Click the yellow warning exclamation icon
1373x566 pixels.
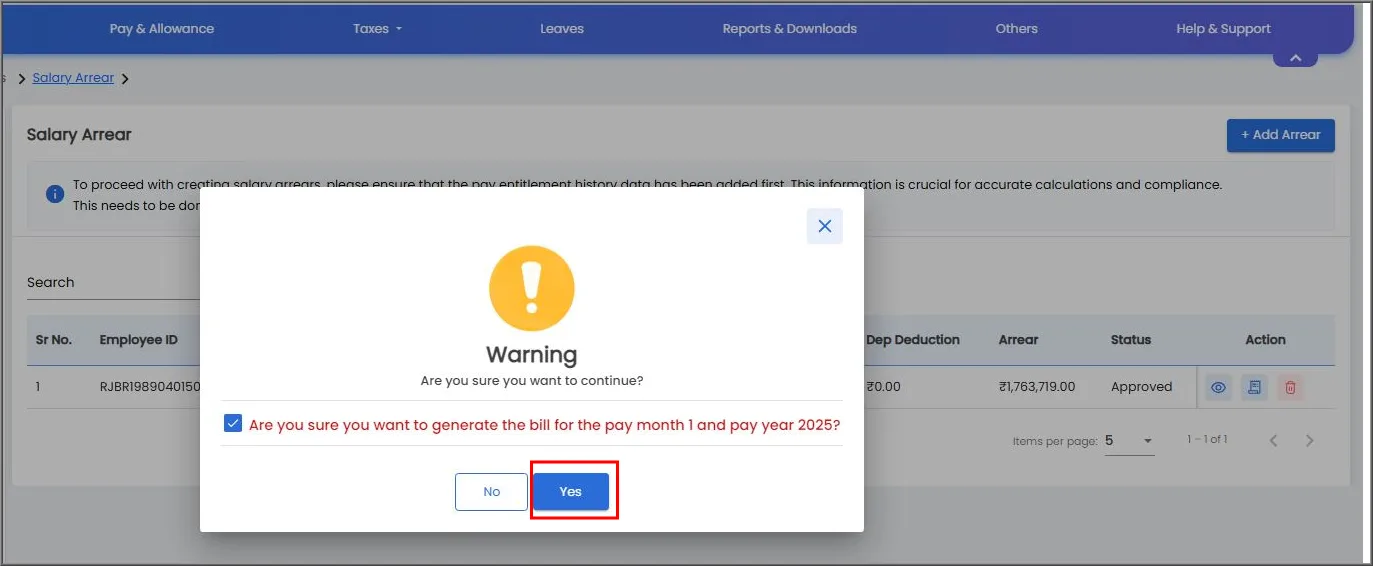click(x=532, y=289)
